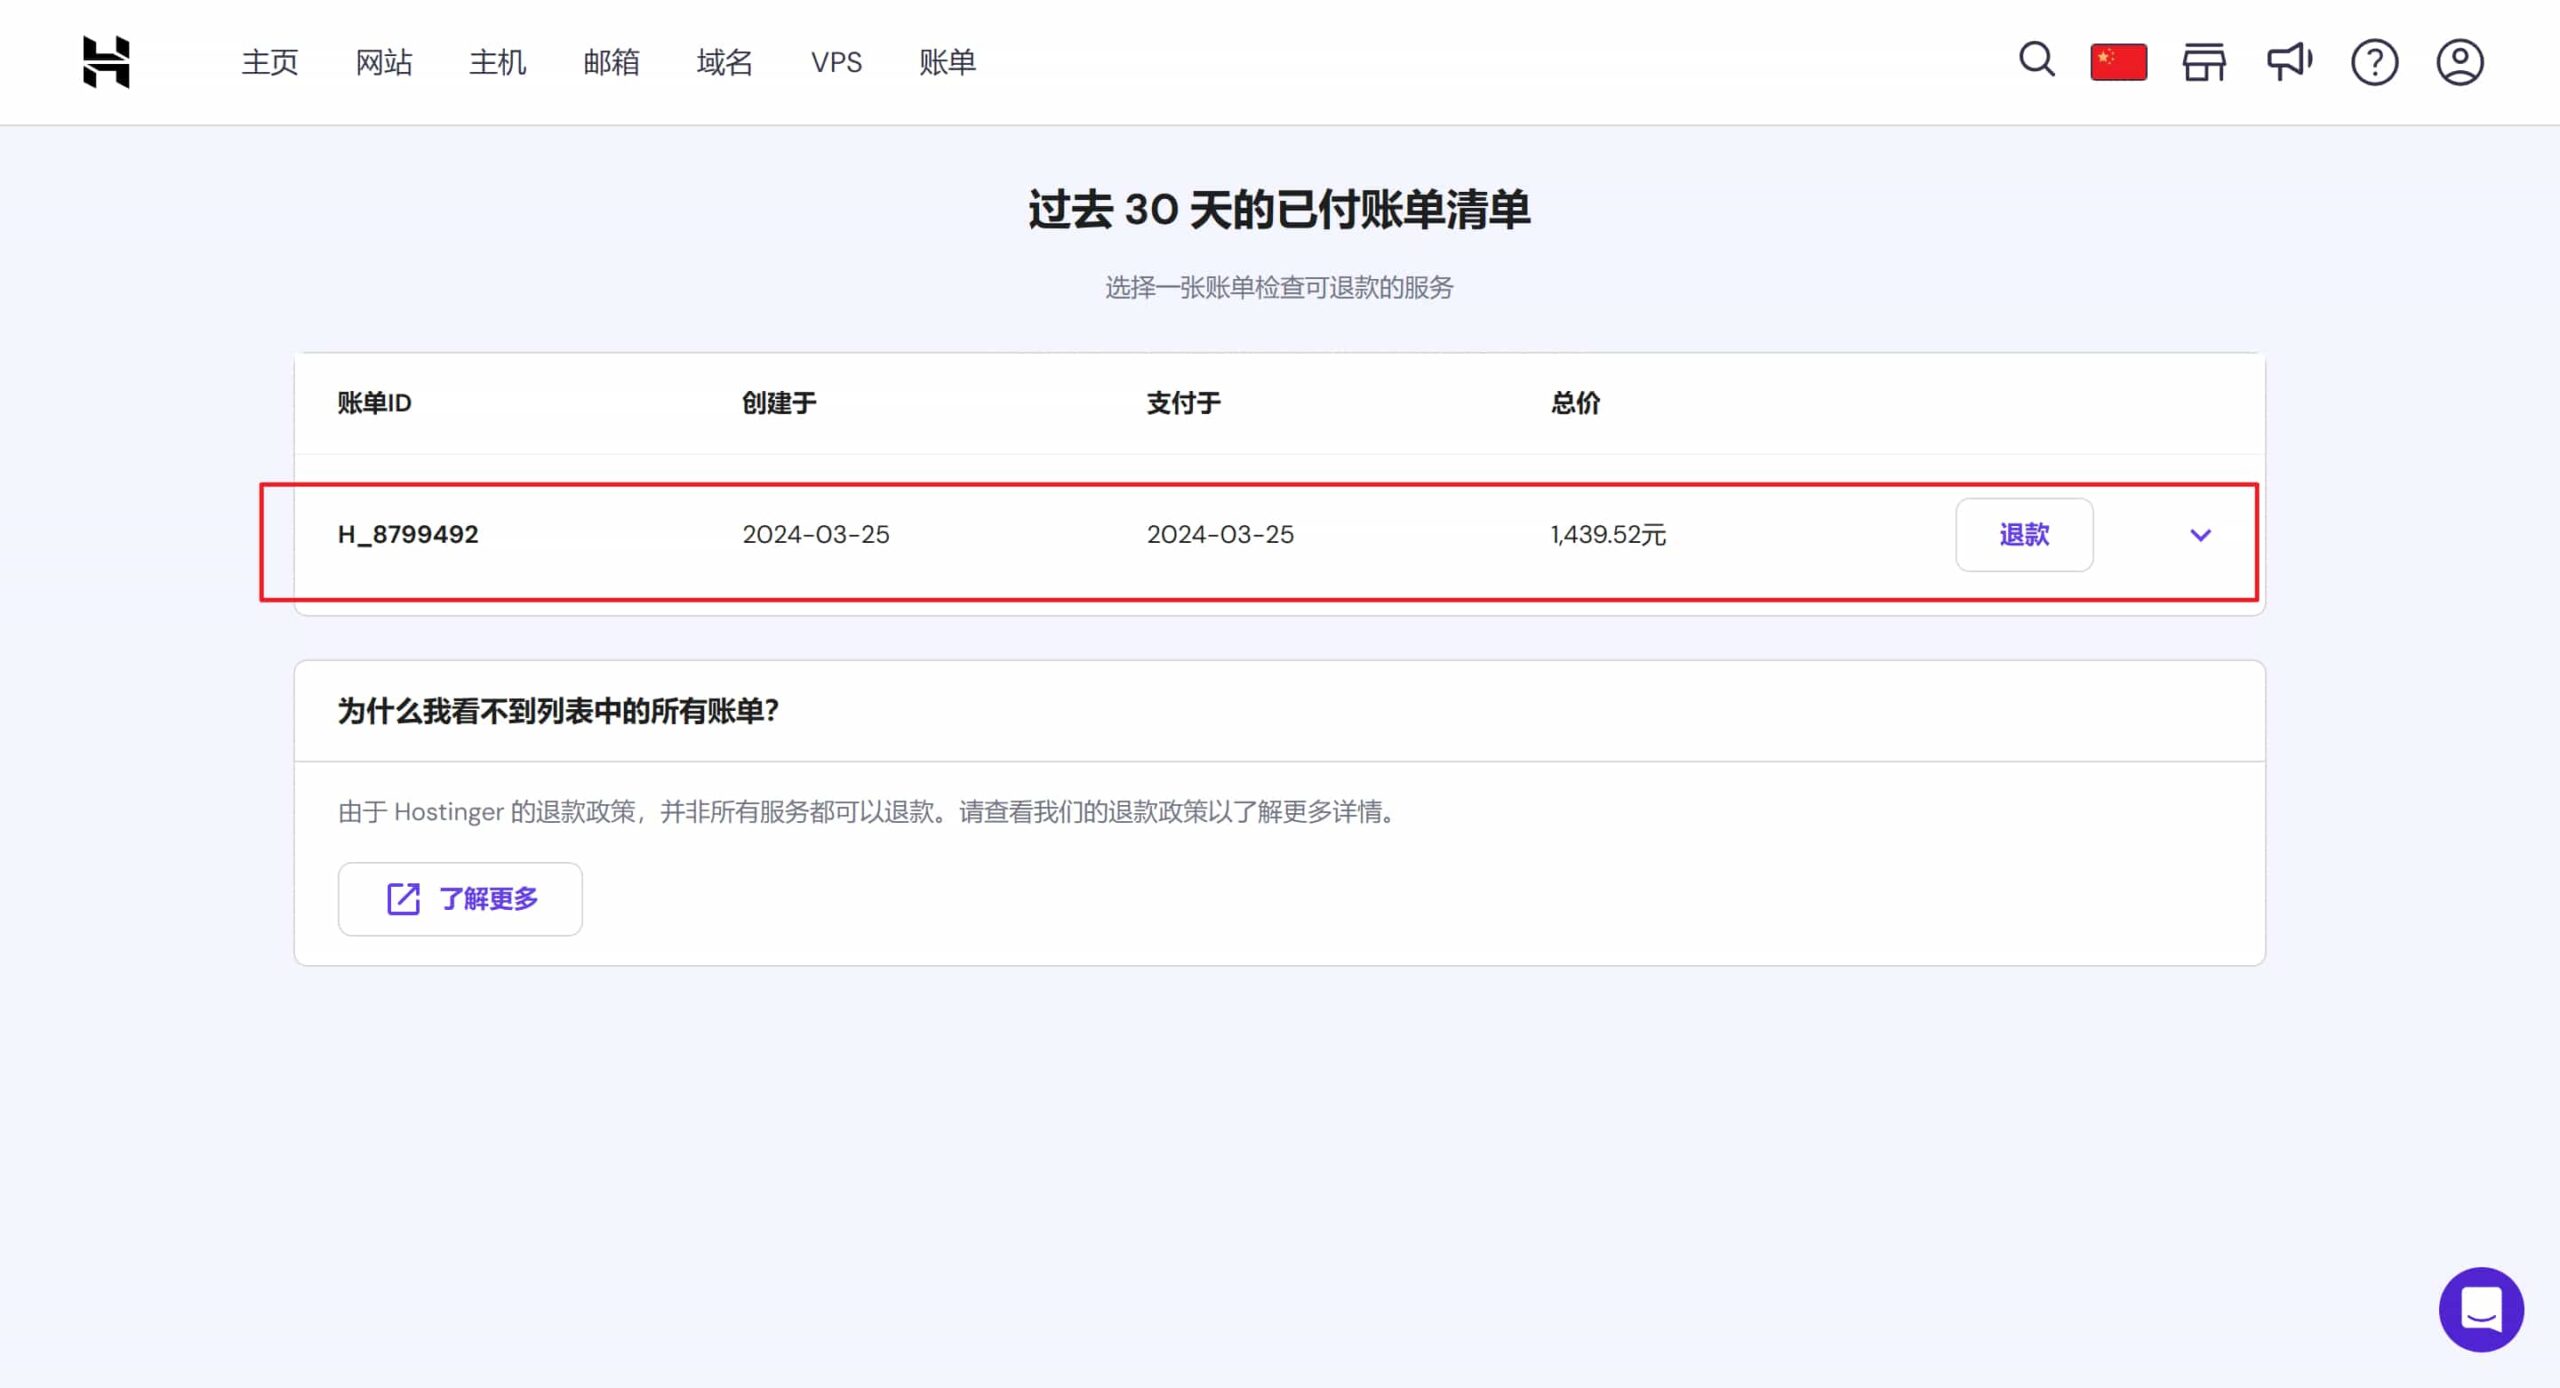2560x1388 pixels.
Task: Click the 退款 refund button
Action: click(2024, 535)
